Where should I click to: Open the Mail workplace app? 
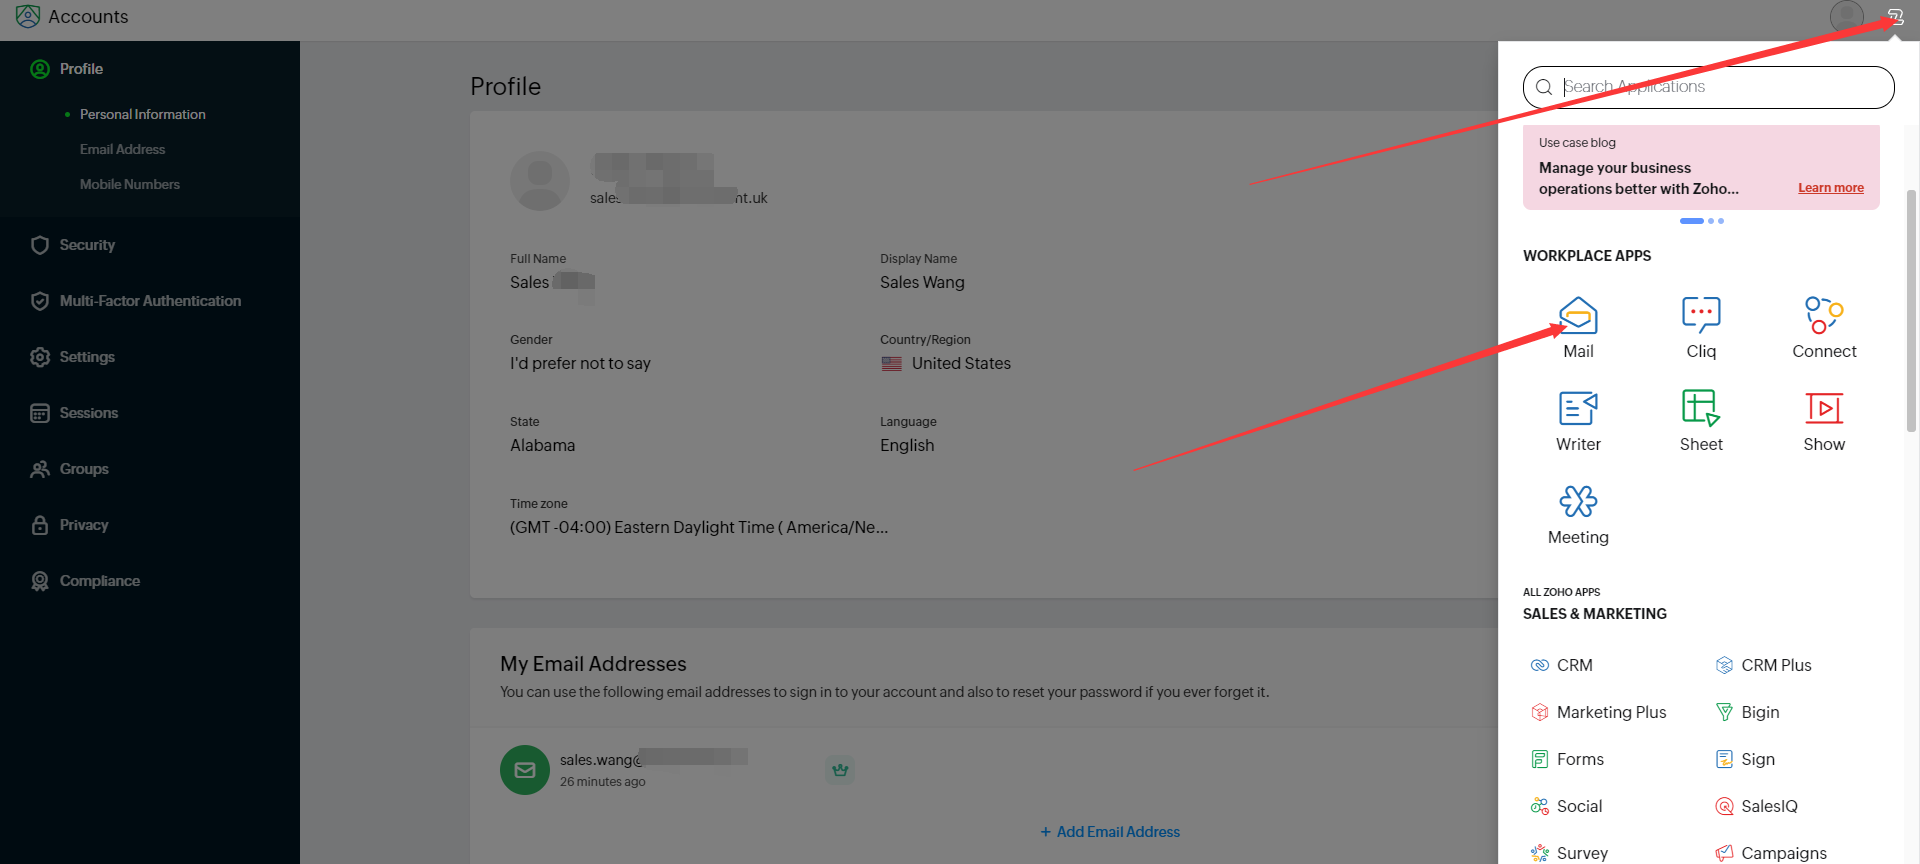coord(1578,328)
